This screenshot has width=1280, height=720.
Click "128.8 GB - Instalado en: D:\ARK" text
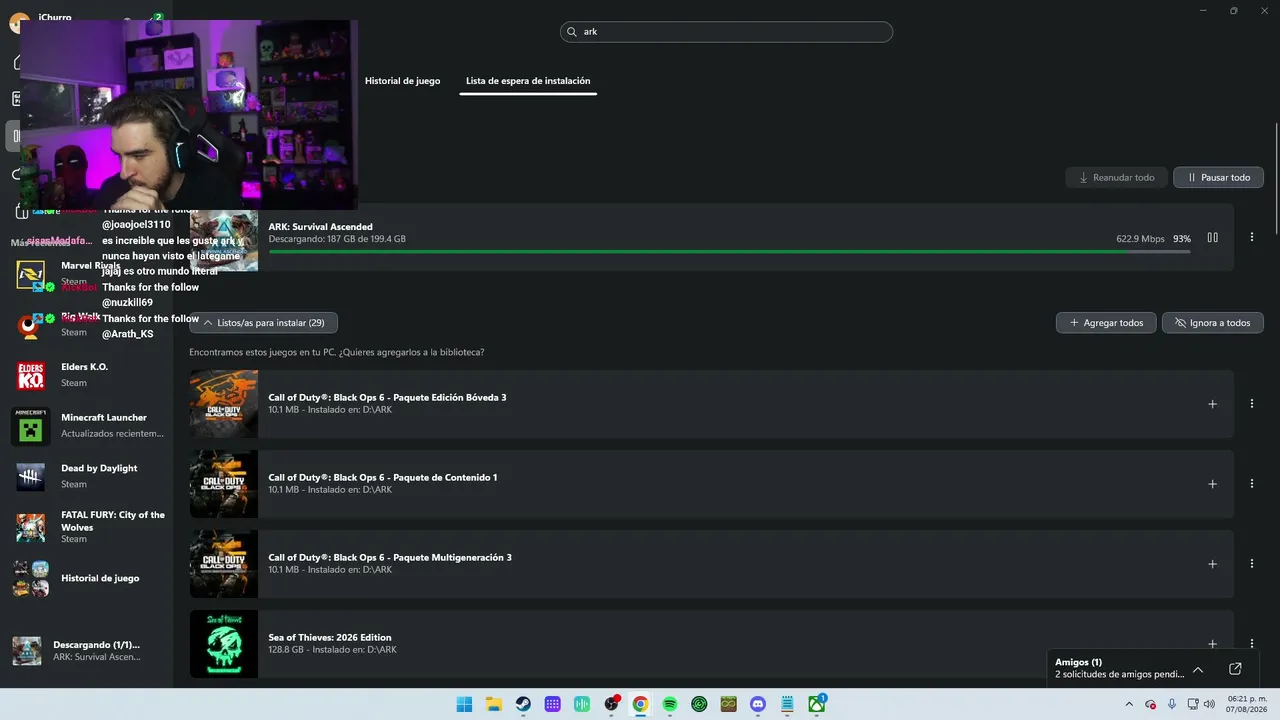[x=333, y=650]
